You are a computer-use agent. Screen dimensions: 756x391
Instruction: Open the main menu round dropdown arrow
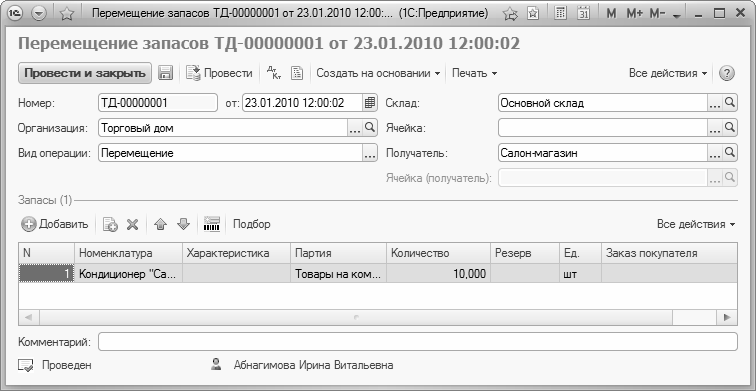pyautogui.click(x=39, y=13)
